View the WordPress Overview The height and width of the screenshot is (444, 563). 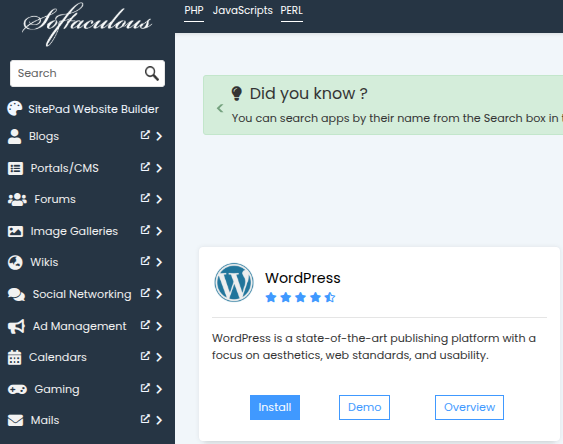coord(469,407)
